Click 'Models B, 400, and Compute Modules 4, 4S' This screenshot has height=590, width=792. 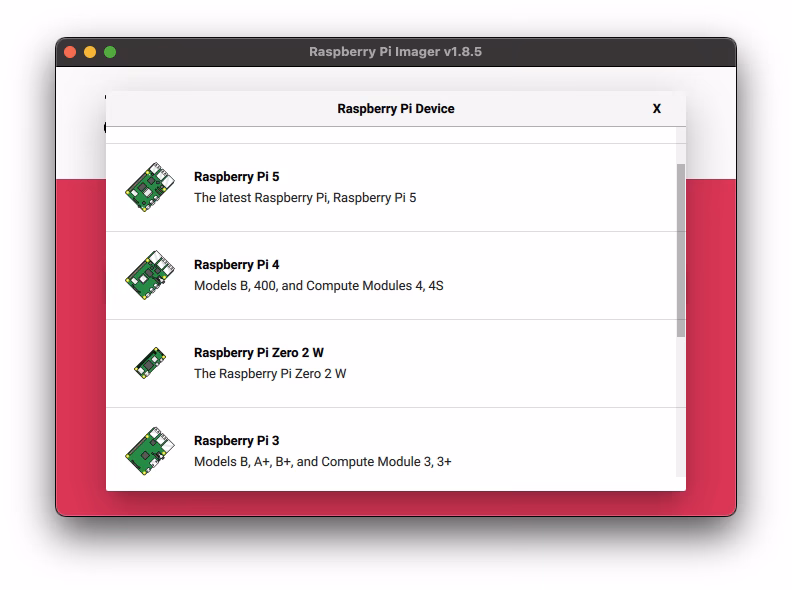319,285
